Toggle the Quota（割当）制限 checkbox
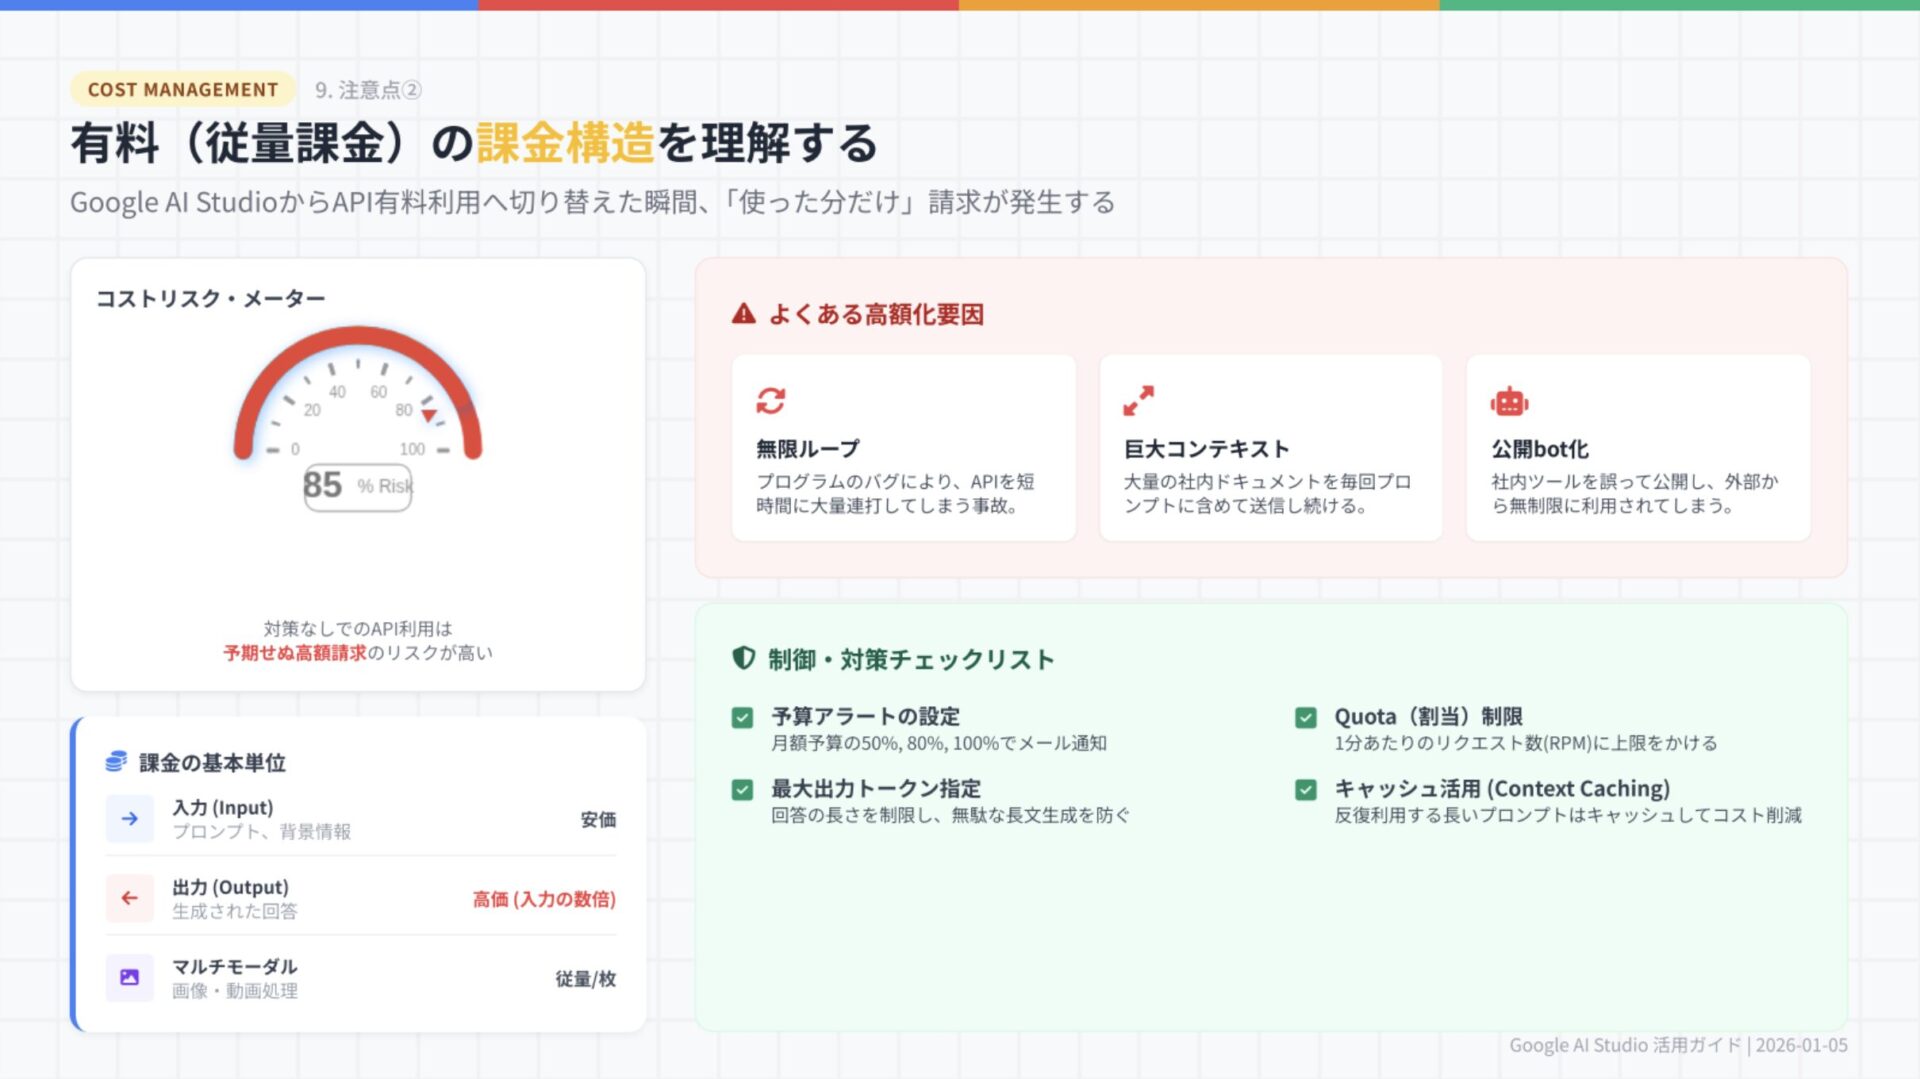Screen dimensions: 1920x1079 tap(1305, 718)
